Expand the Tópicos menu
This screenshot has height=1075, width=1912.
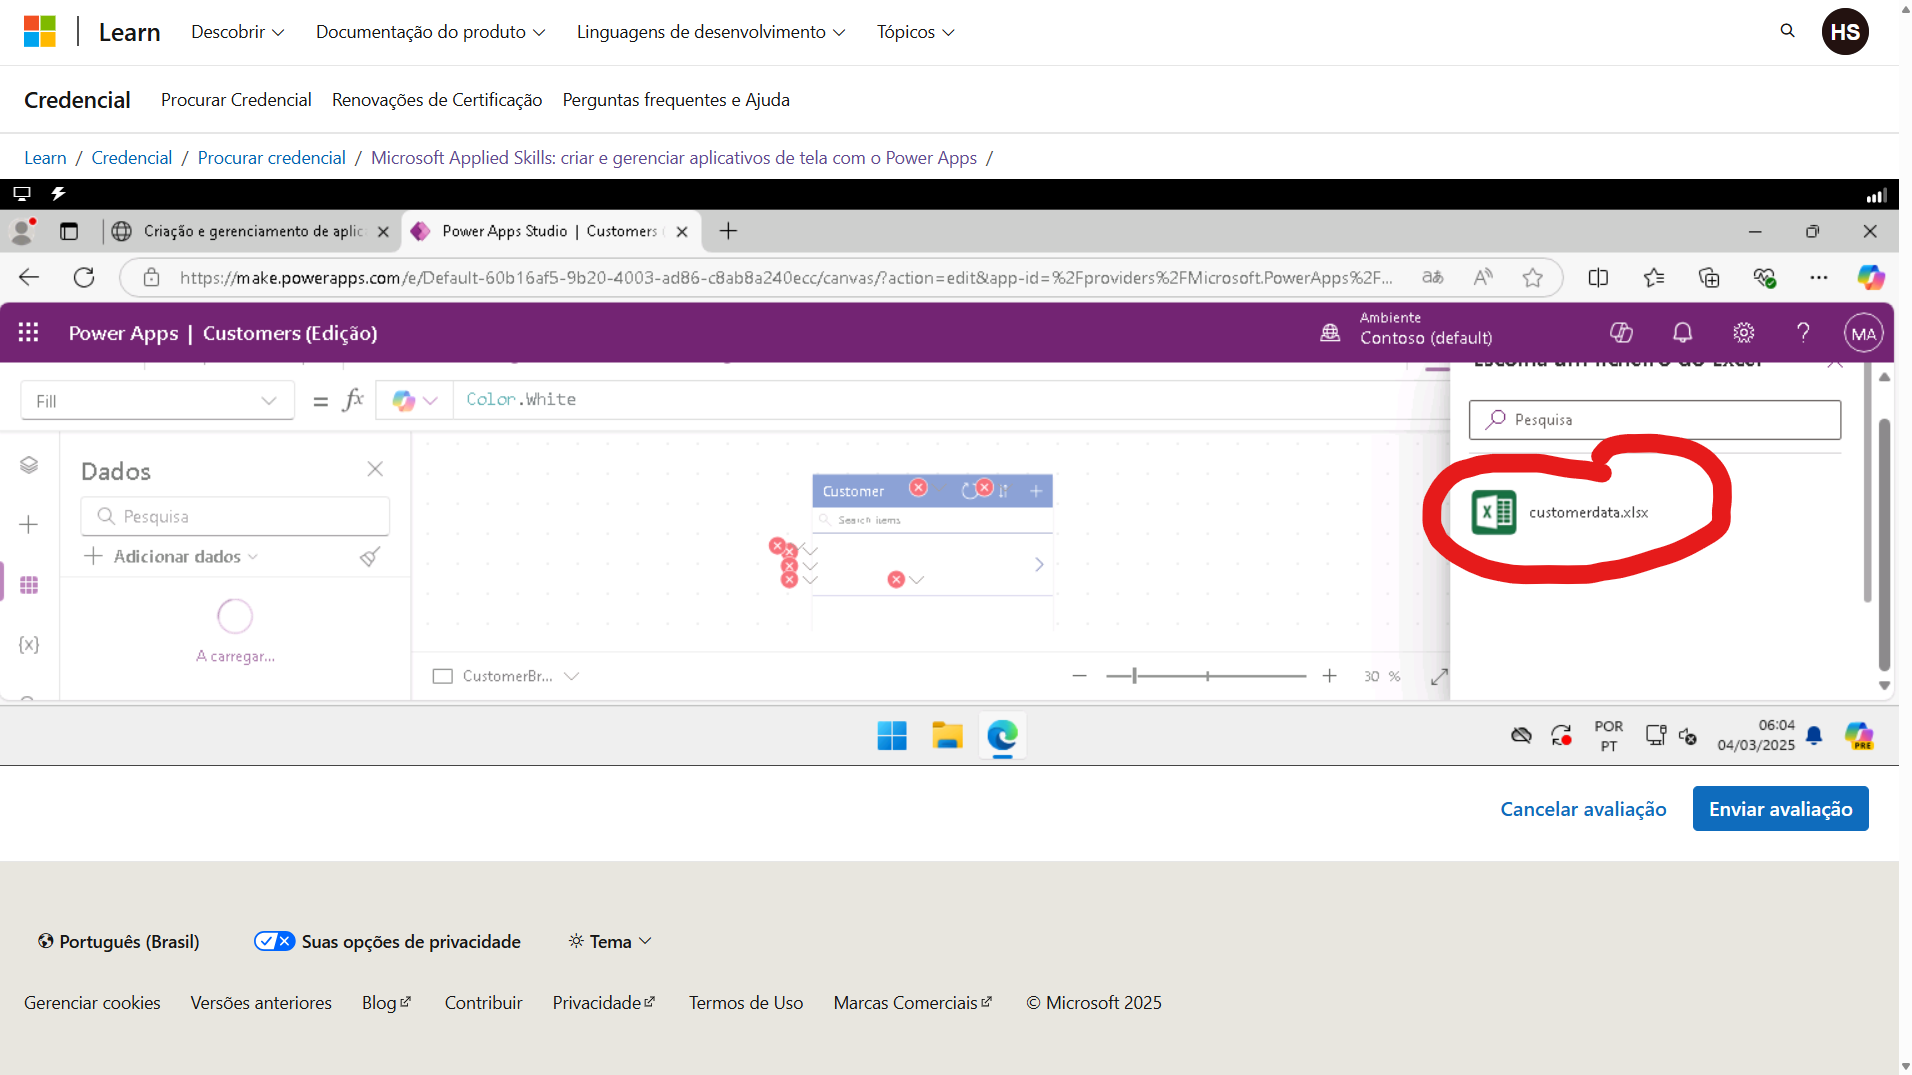916,32
